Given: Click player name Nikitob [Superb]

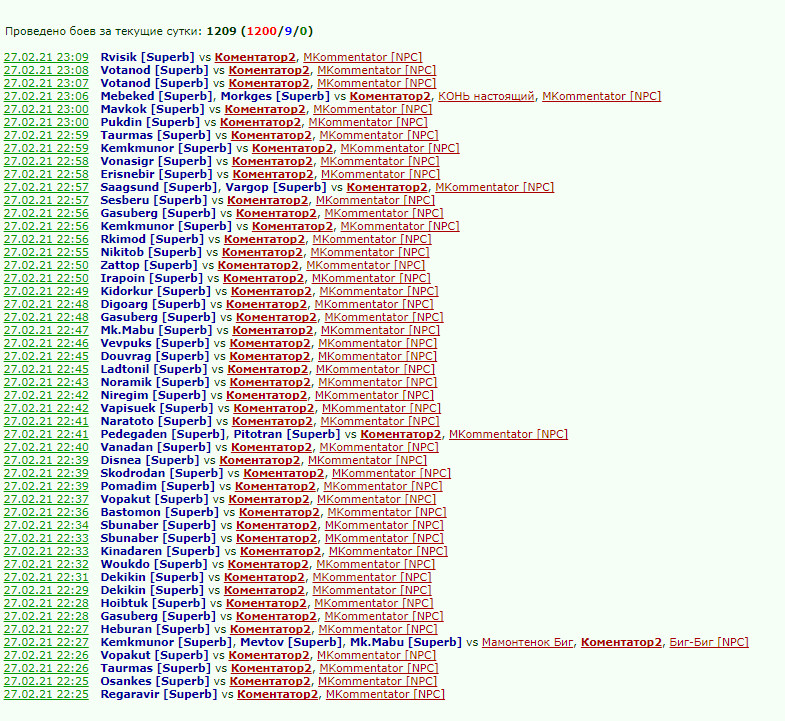Looking at the screenshot, I should point(151,252).
